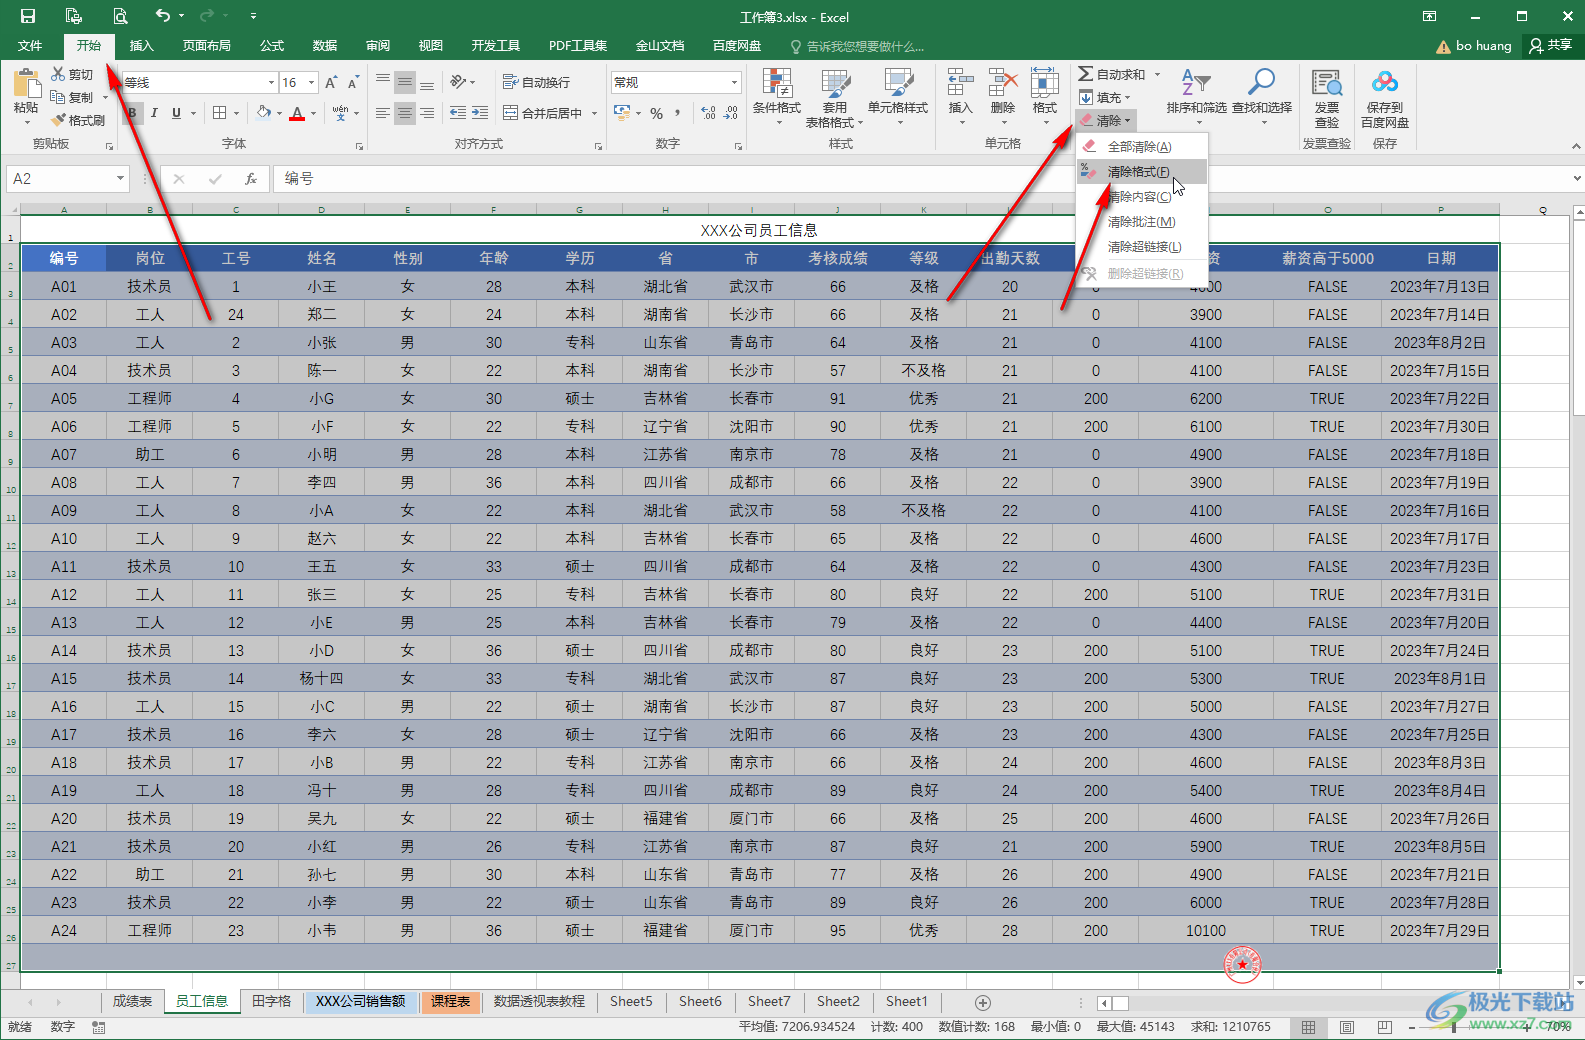Toggle Wrap Text (自动换行)

pyautogui.click(x=536, y=82)
